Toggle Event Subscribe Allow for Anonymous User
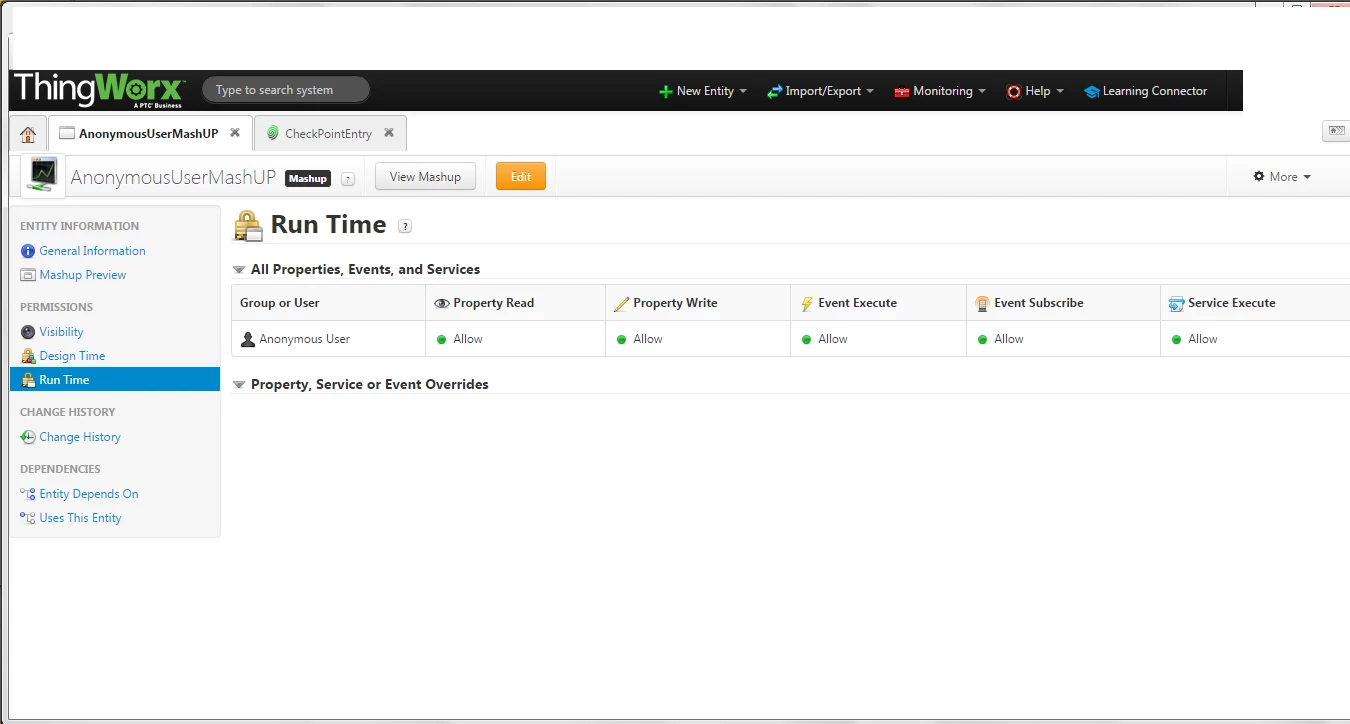 [x=1001, y=339]
